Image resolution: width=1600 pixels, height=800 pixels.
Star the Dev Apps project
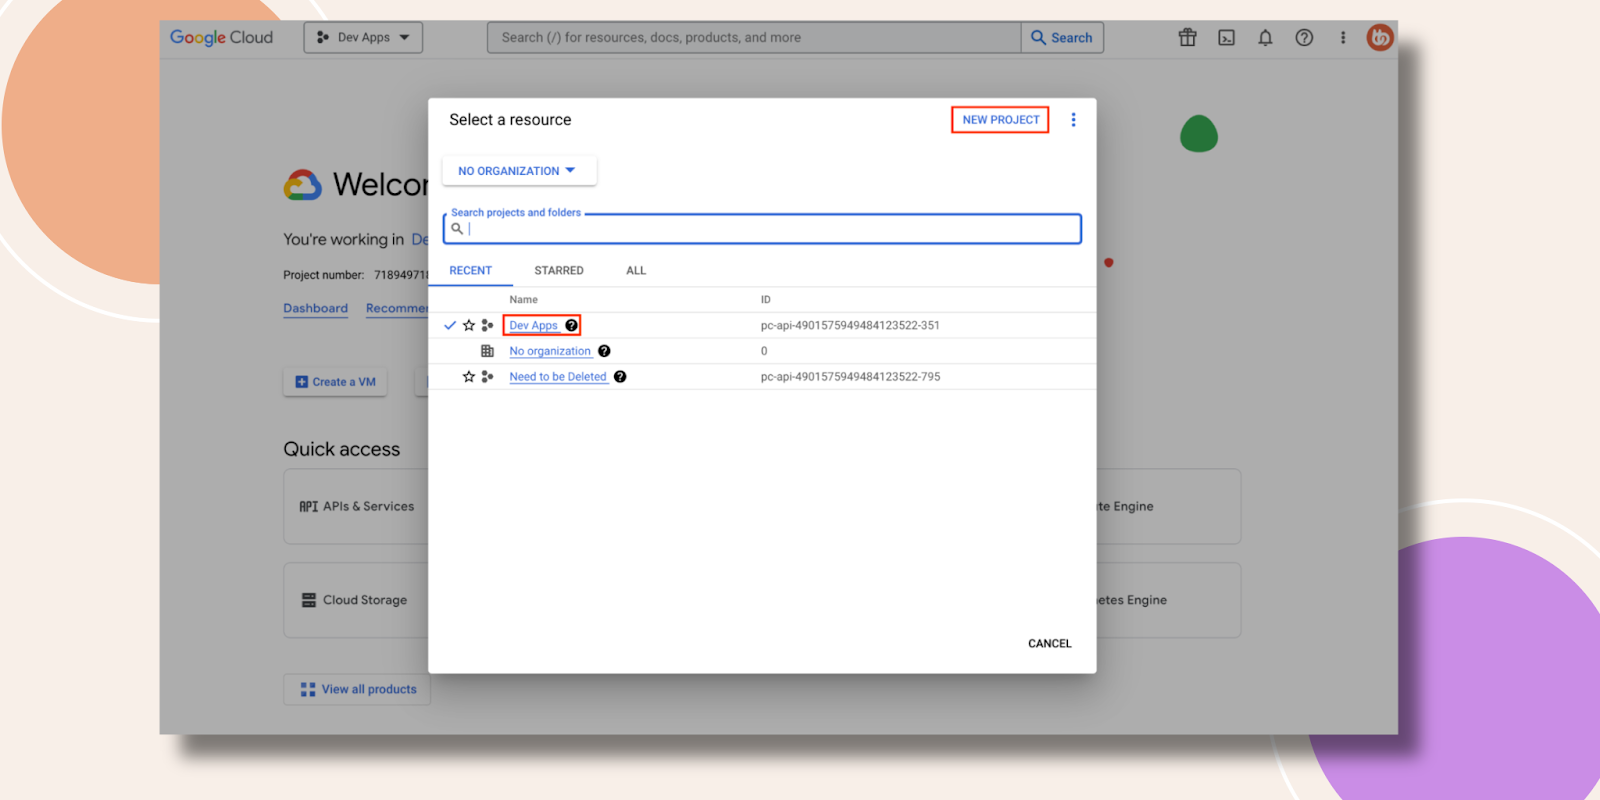pos(468,325)
